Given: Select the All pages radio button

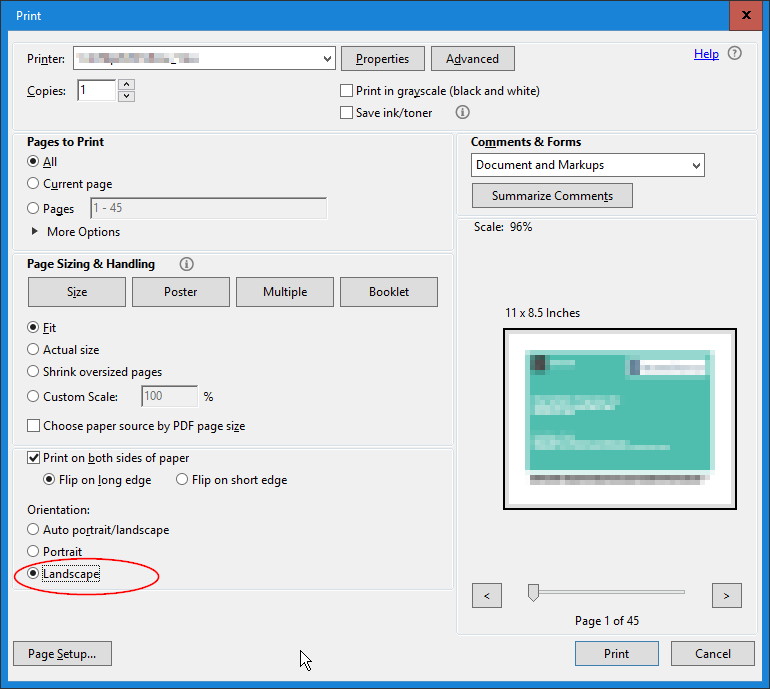Looking at the screenshot, I should 33,161.
